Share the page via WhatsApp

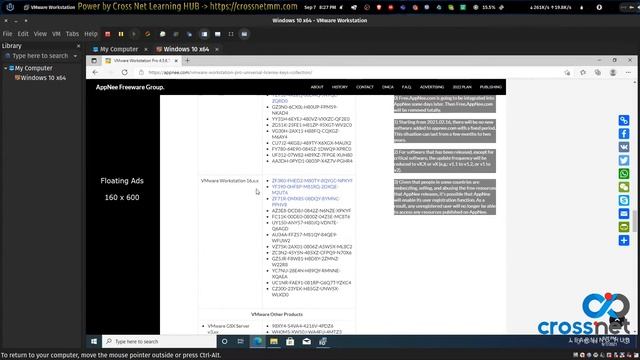point(624,174)
